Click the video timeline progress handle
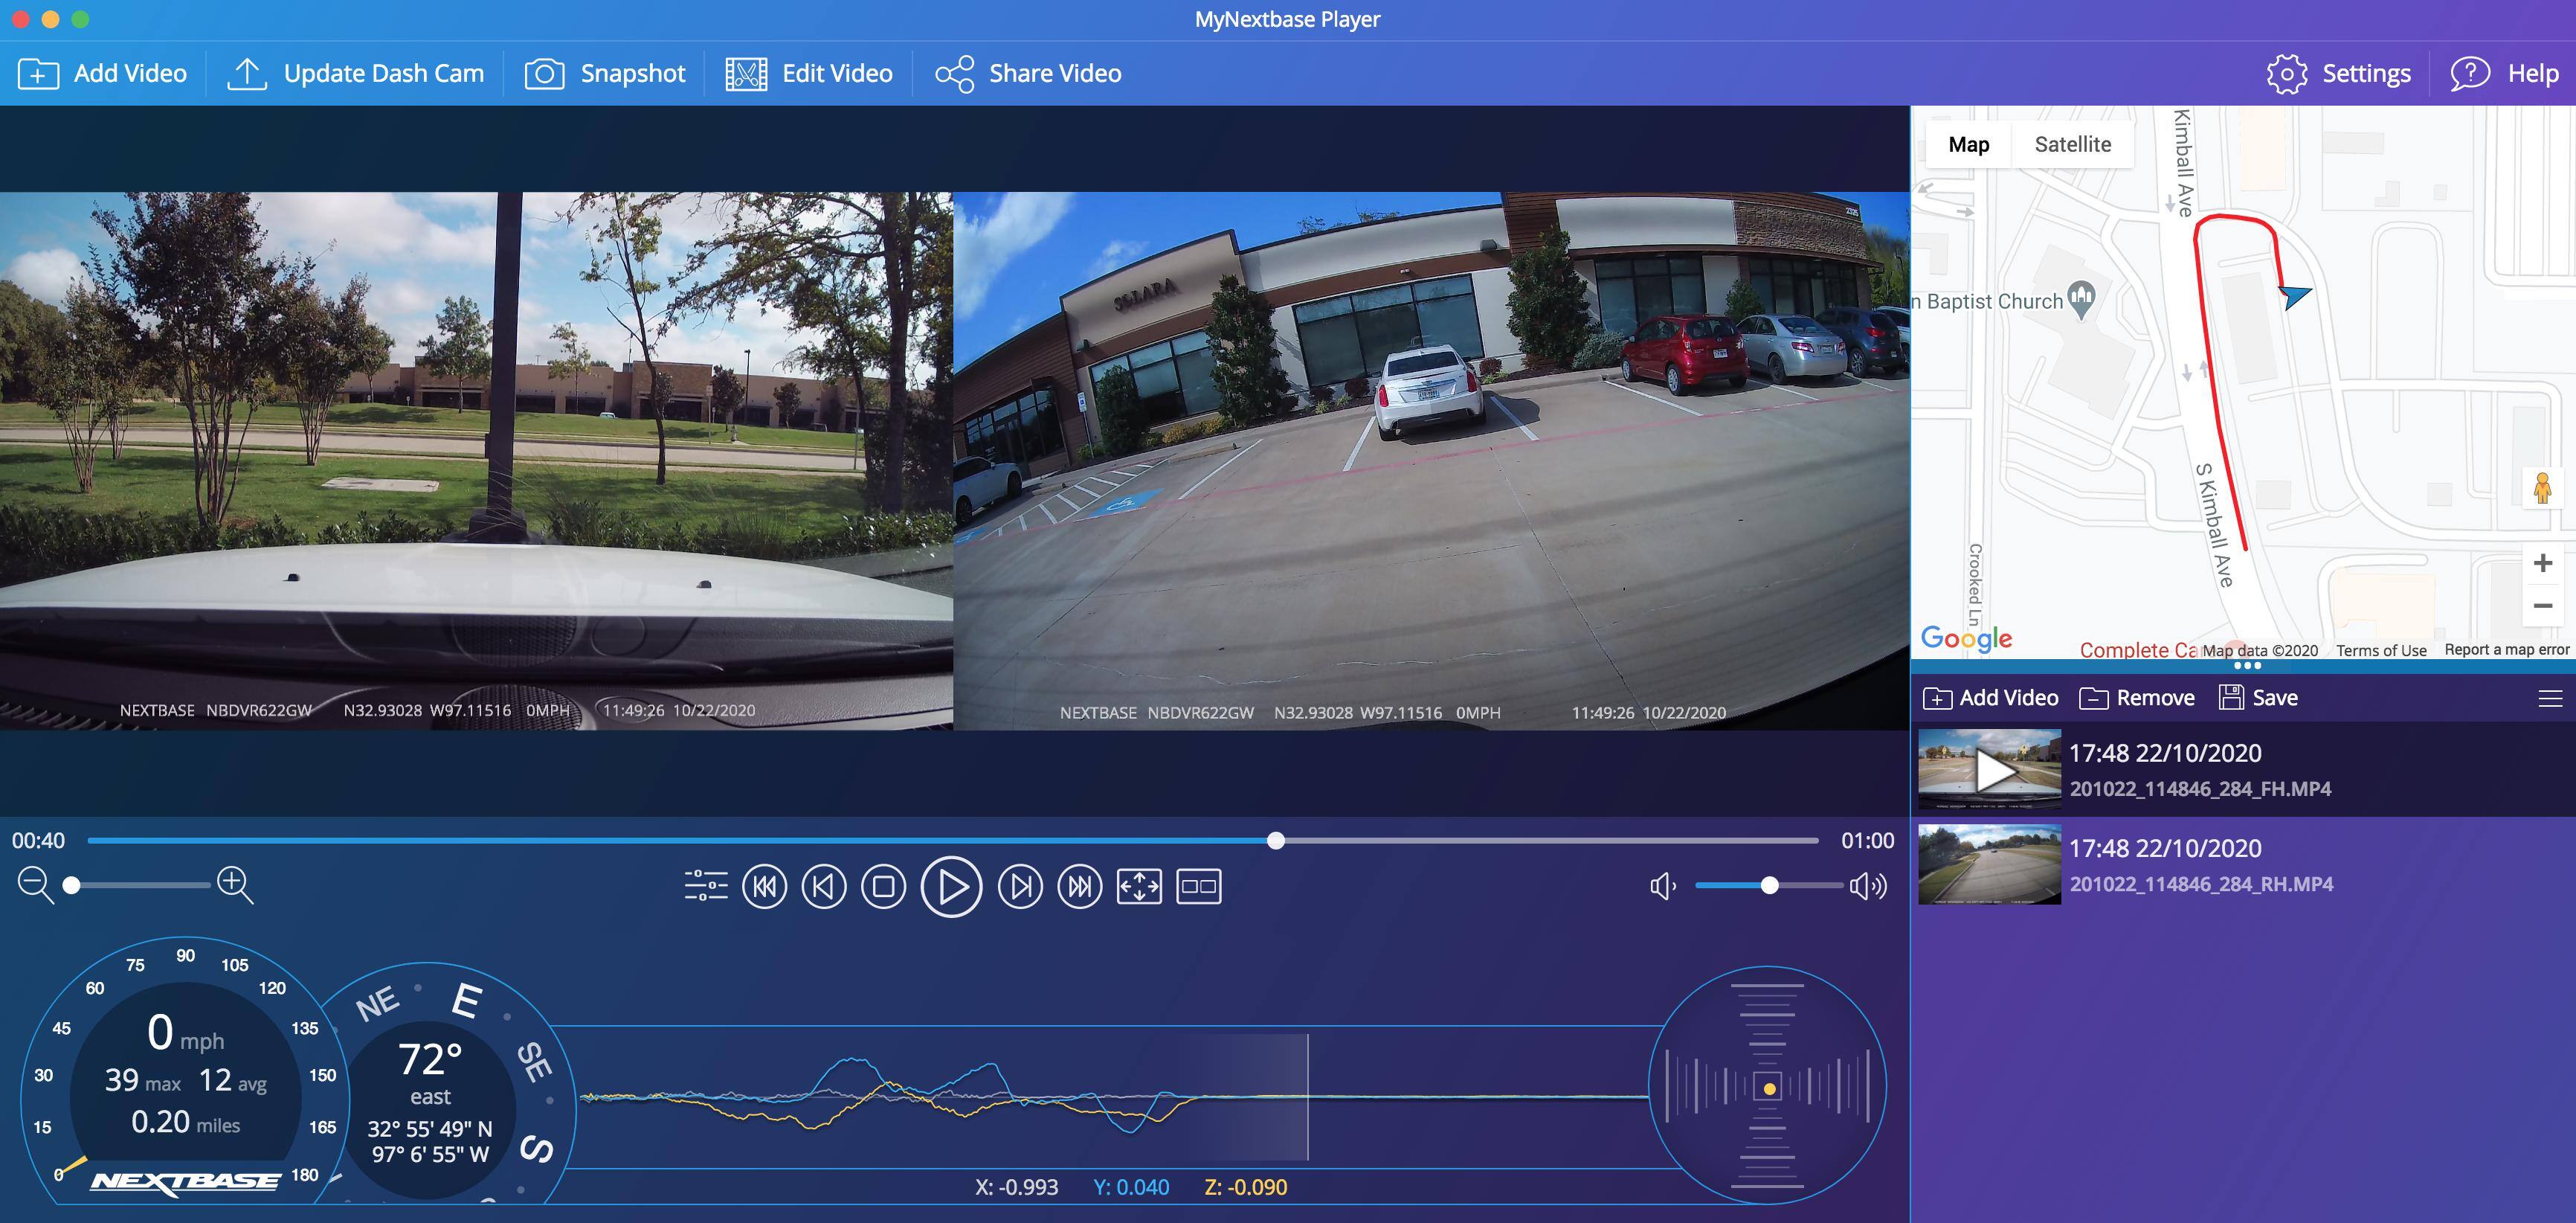2576x1223 pixels. pyautogui.click(x=1275, y=841)
